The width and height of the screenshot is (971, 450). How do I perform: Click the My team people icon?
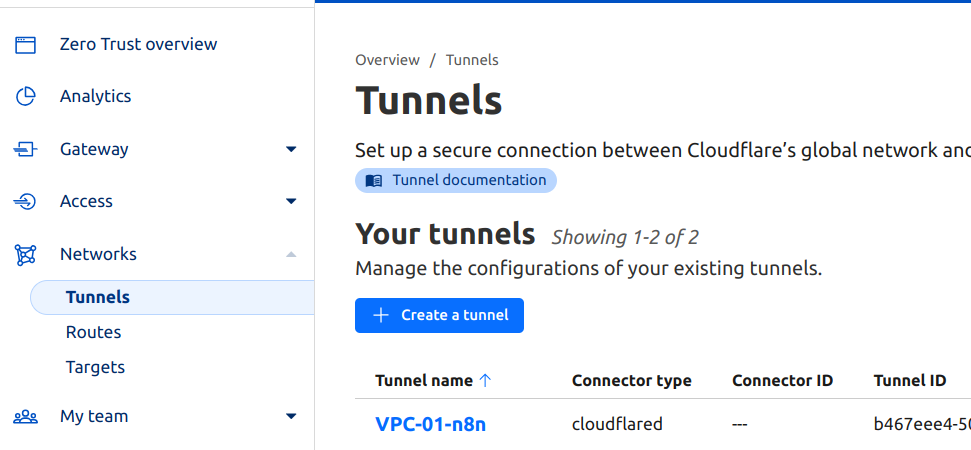[25, 416]
